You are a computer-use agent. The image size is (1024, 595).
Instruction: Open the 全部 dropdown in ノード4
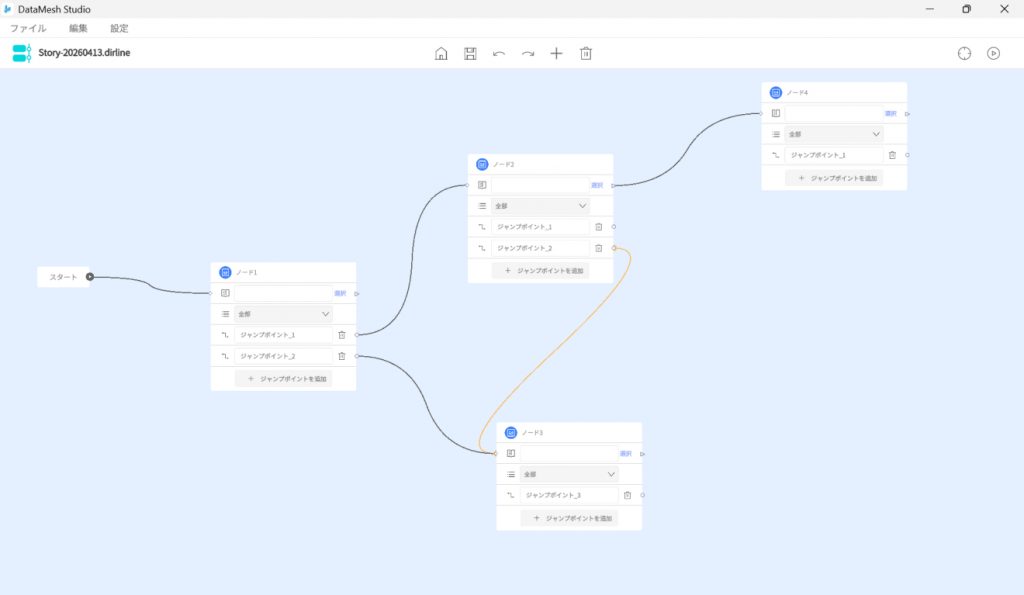[x=834, y=134]
